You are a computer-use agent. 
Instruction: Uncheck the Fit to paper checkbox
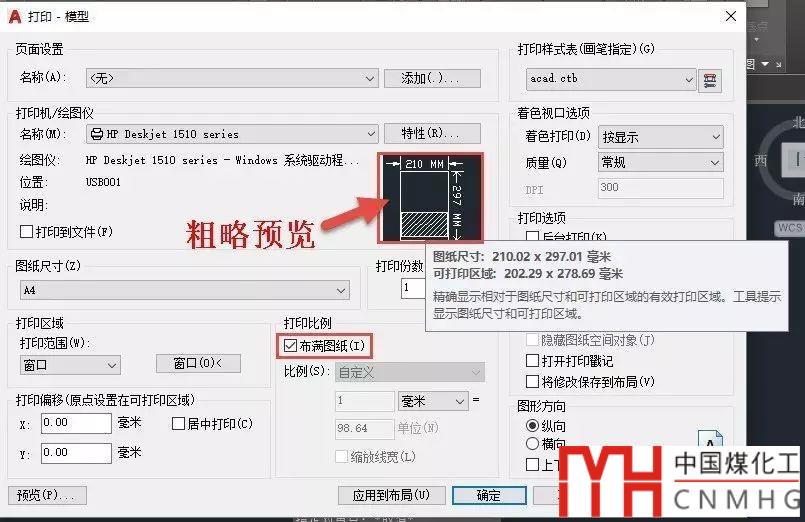[291, 345]
